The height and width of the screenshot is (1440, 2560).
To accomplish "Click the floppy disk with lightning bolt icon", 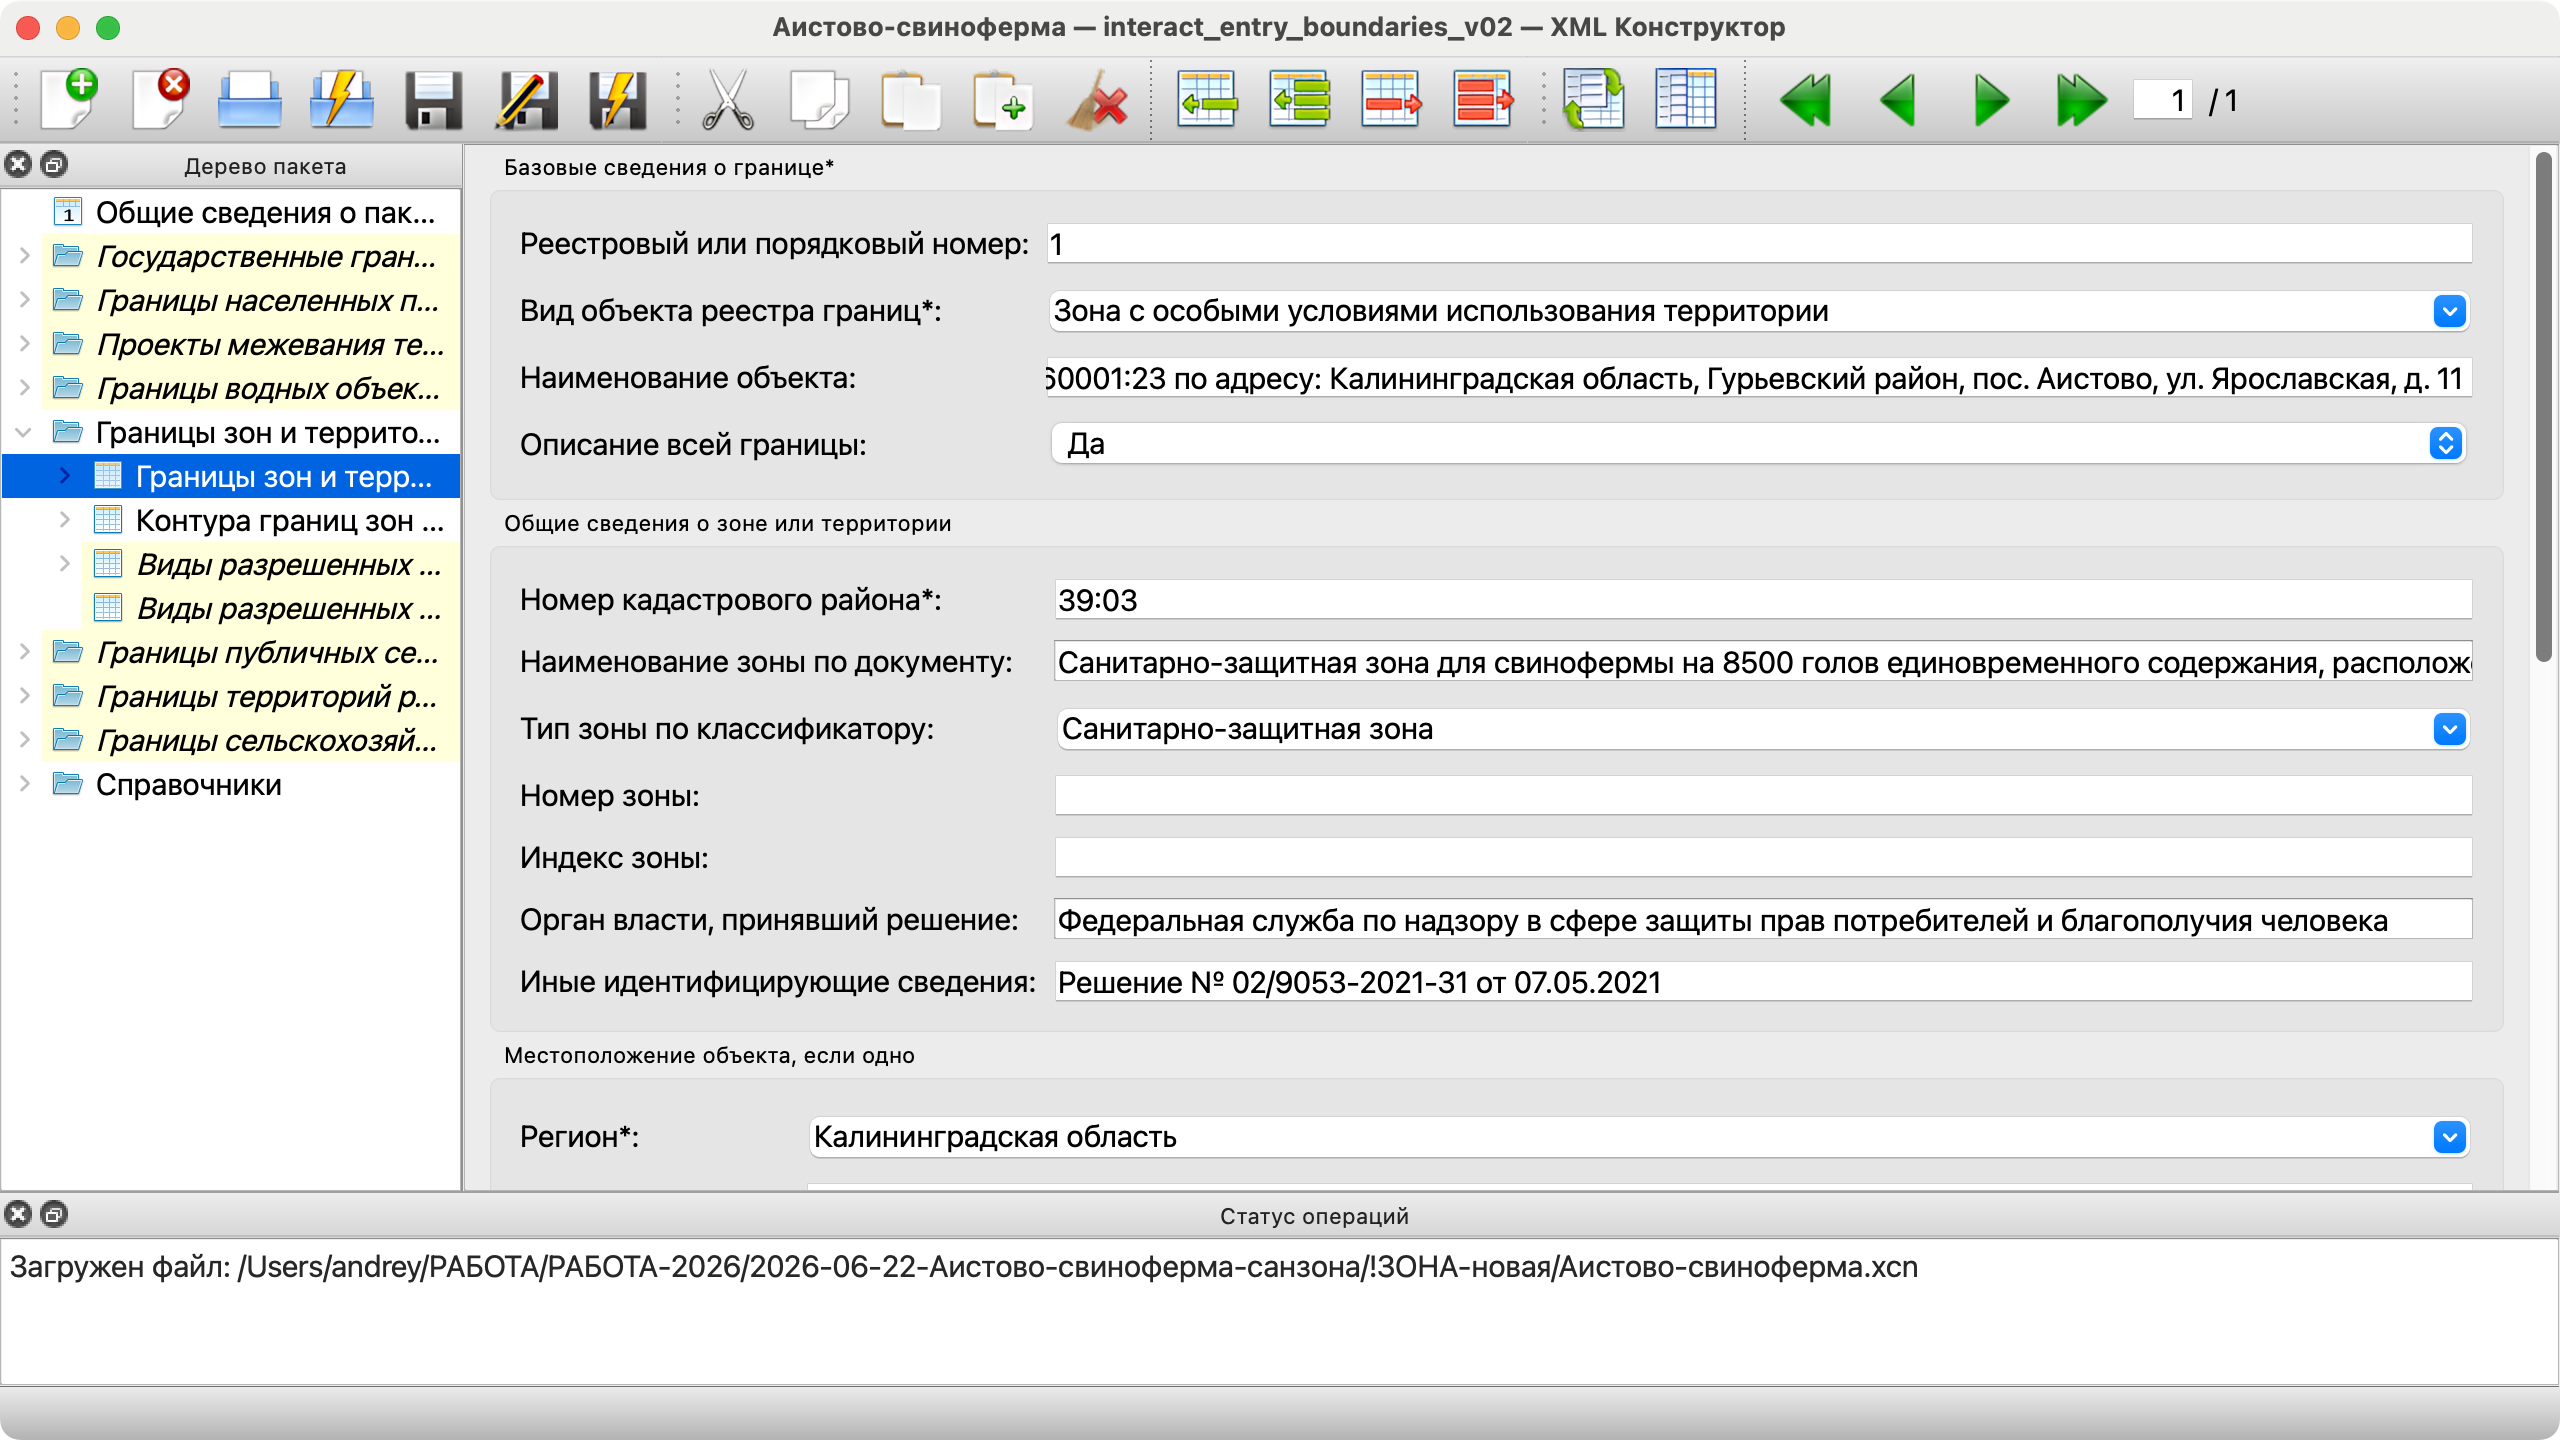I will pyautogui.click(x=618, y=100).
